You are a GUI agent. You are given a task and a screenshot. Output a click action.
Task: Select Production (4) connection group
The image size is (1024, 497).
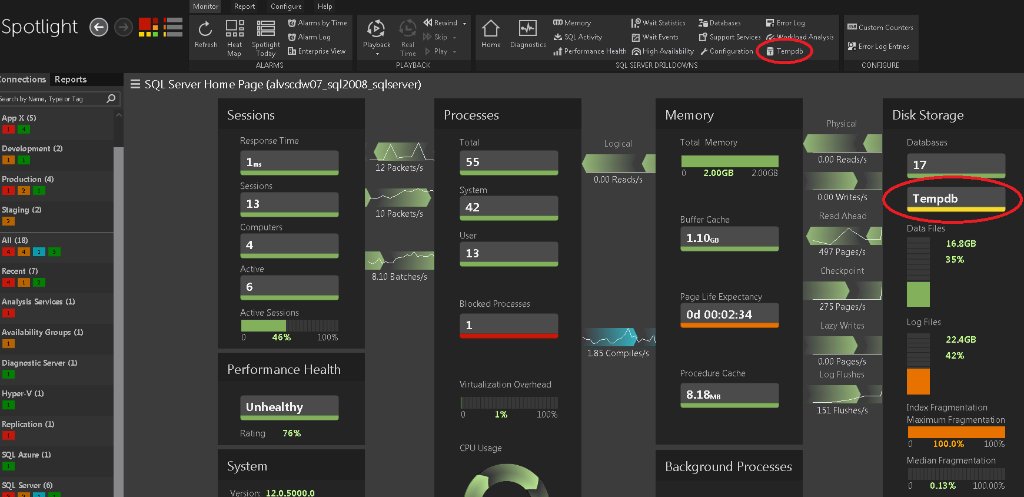click(x=28, y=180)
